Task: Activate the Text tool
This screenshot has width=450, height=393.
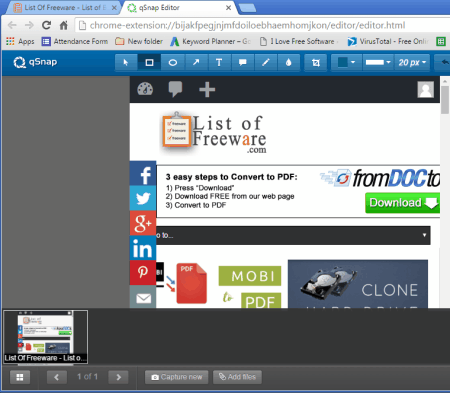Action: coord(219,62)
